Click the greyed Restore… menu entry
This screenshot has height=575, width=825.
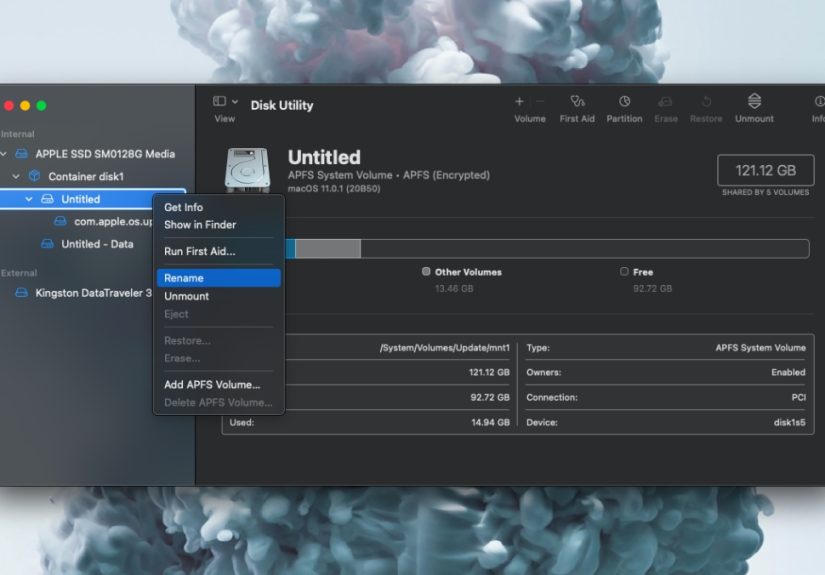click(x=187, y=340)
